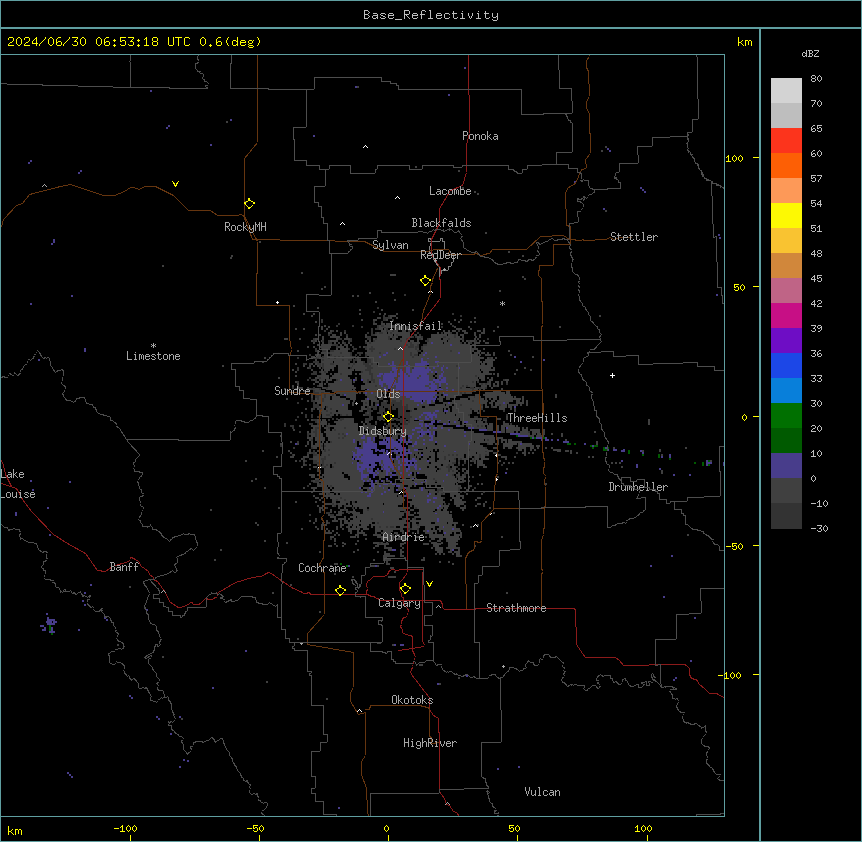Click the Drumheller town label
862x842 pixels.
(x=638, y=487)
